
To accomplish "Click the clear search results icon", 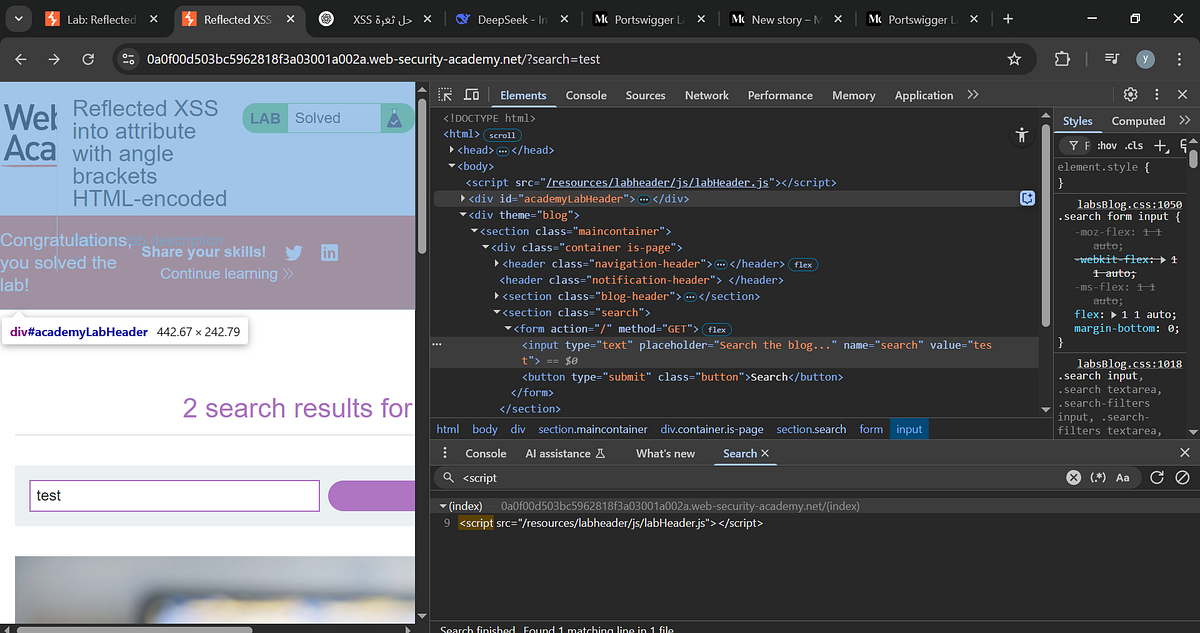I will 1182,478.
